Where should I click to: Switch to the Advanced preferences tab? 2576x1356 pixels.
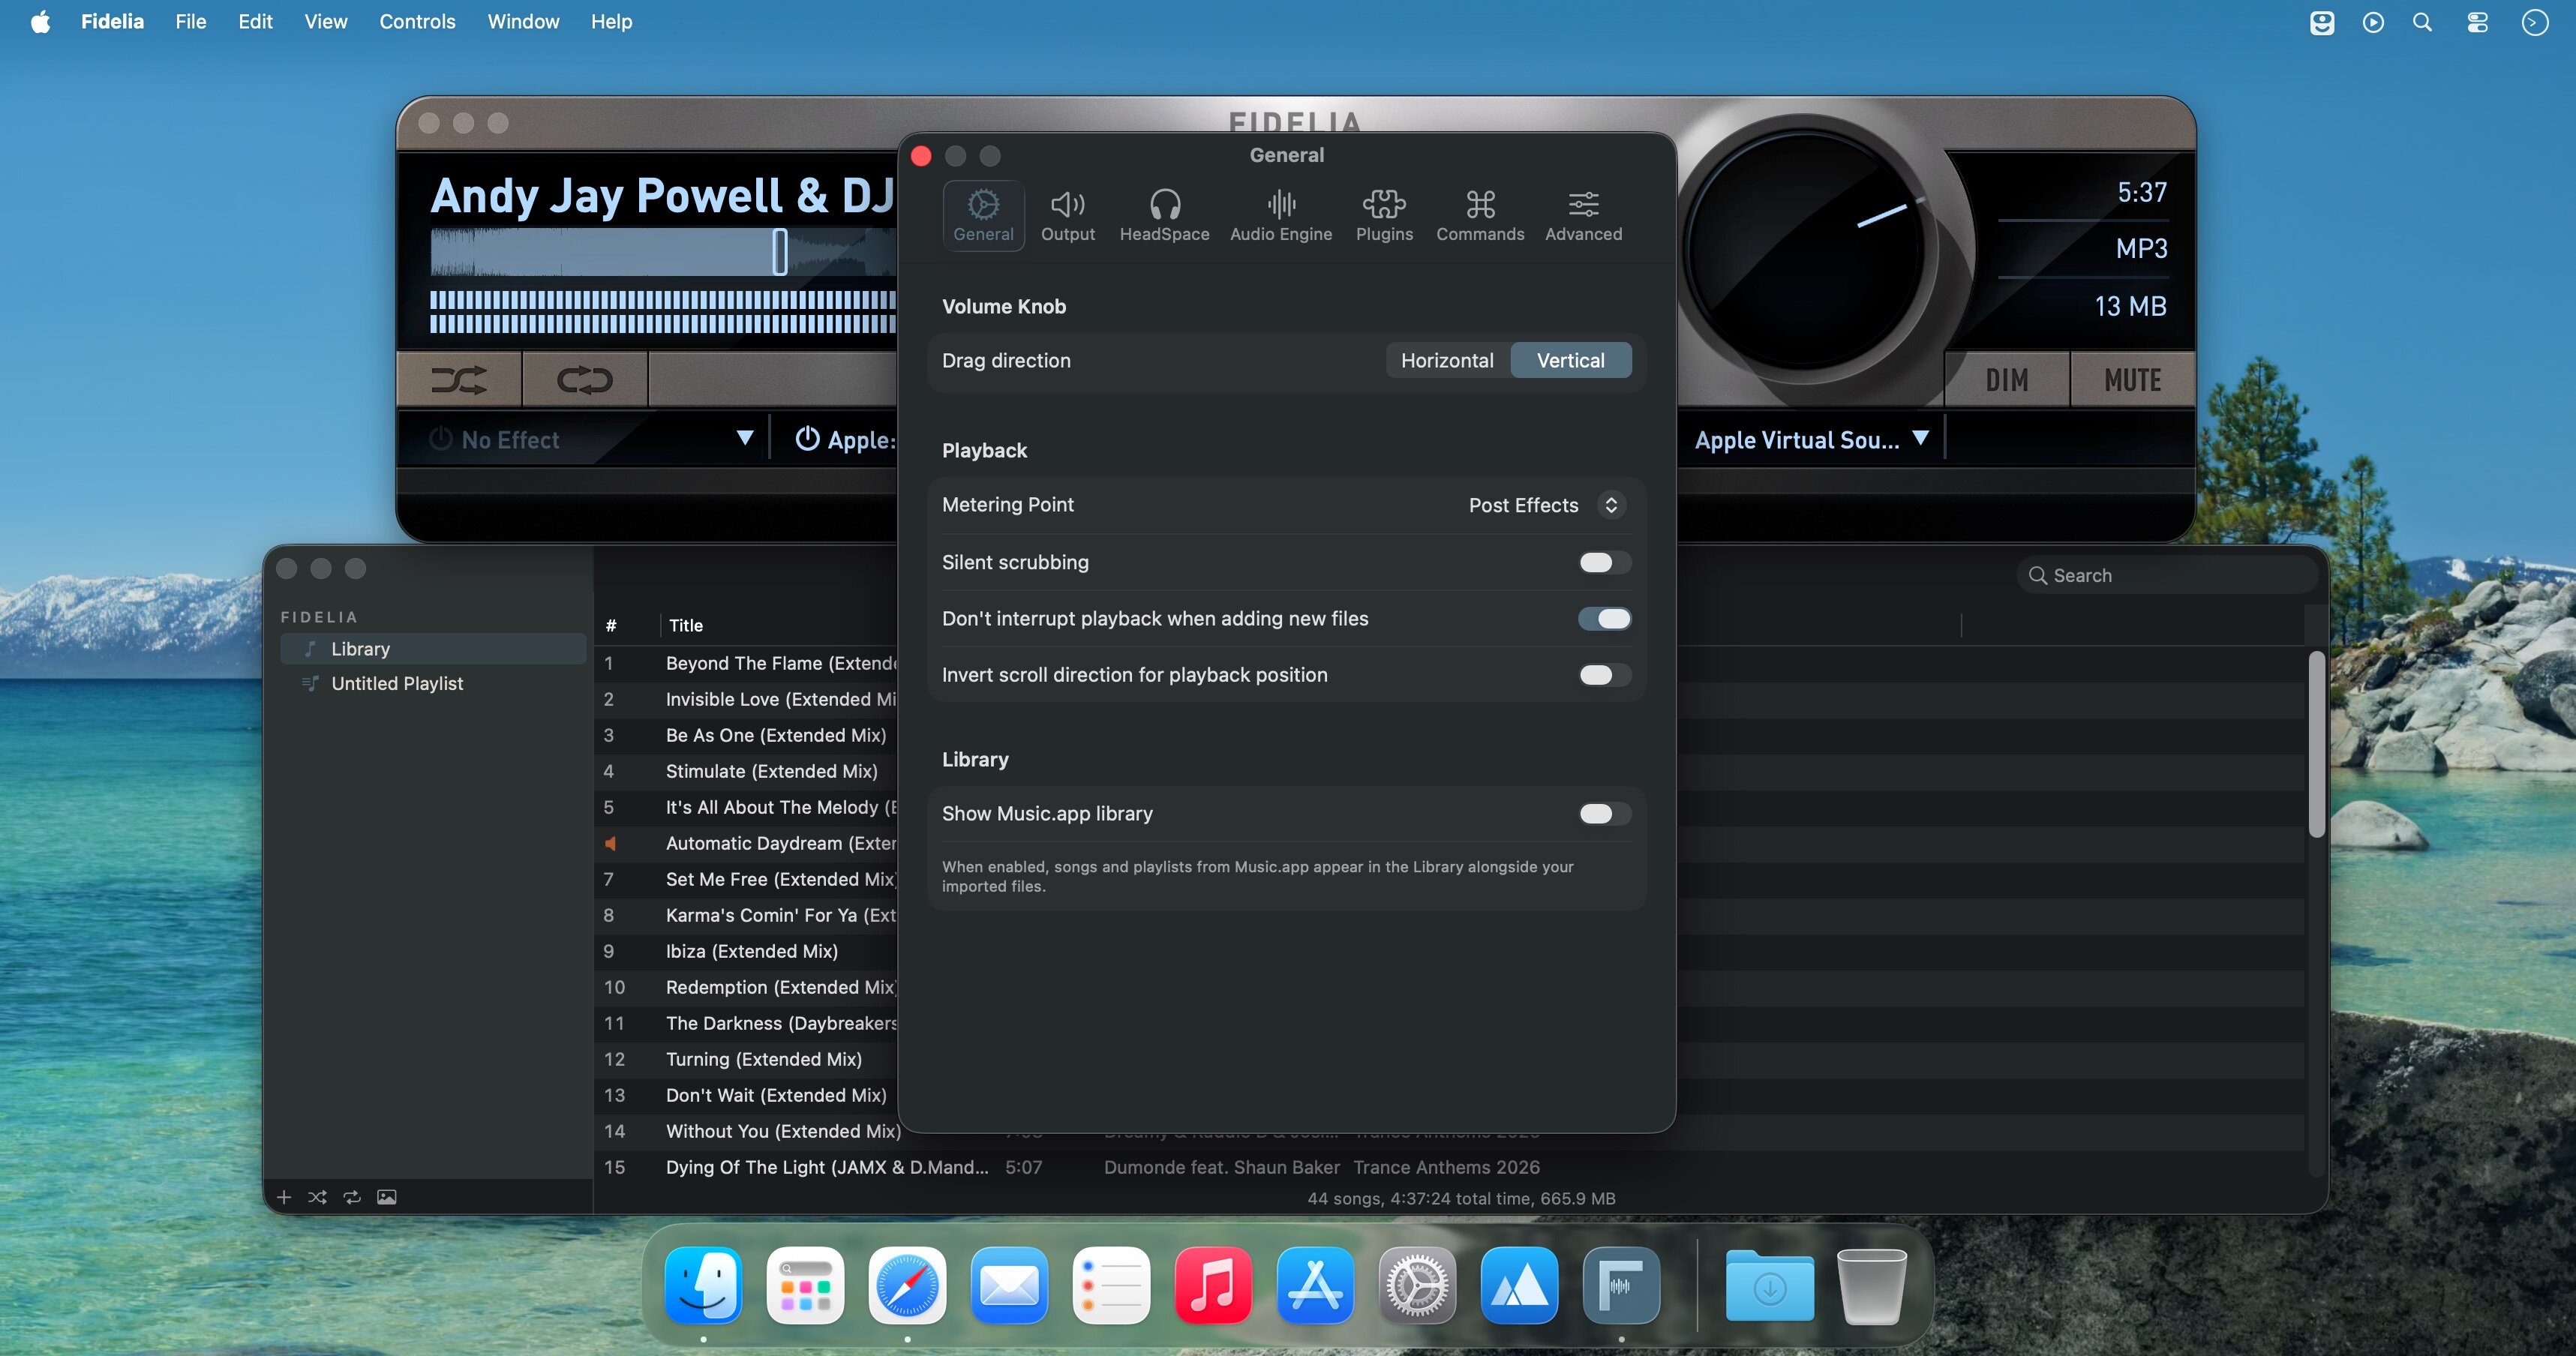(x=1583, y=215)
